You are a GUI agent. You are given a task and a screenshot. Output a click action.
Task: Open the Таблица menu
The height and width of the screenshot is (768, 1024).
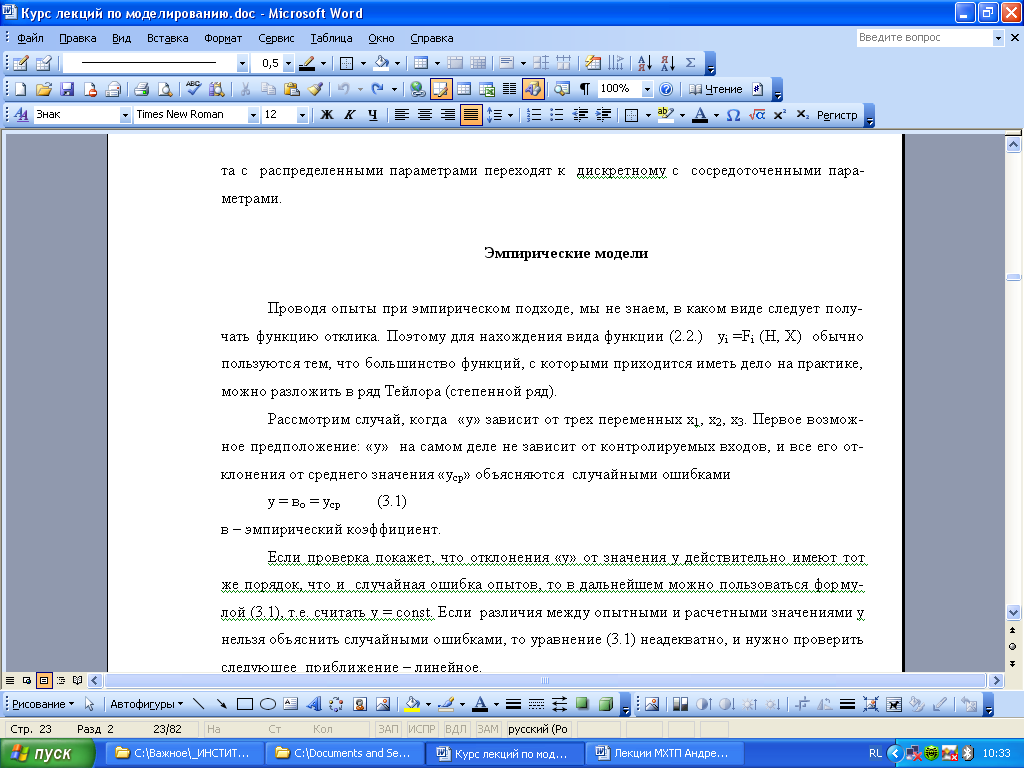[x=331, y=38]
